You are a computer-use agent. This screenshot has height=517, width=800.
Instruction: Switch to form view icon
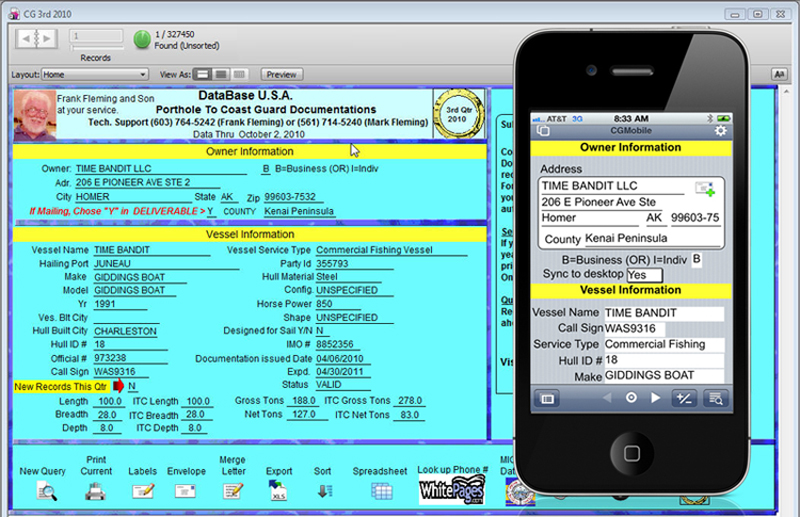coord(203,75)
